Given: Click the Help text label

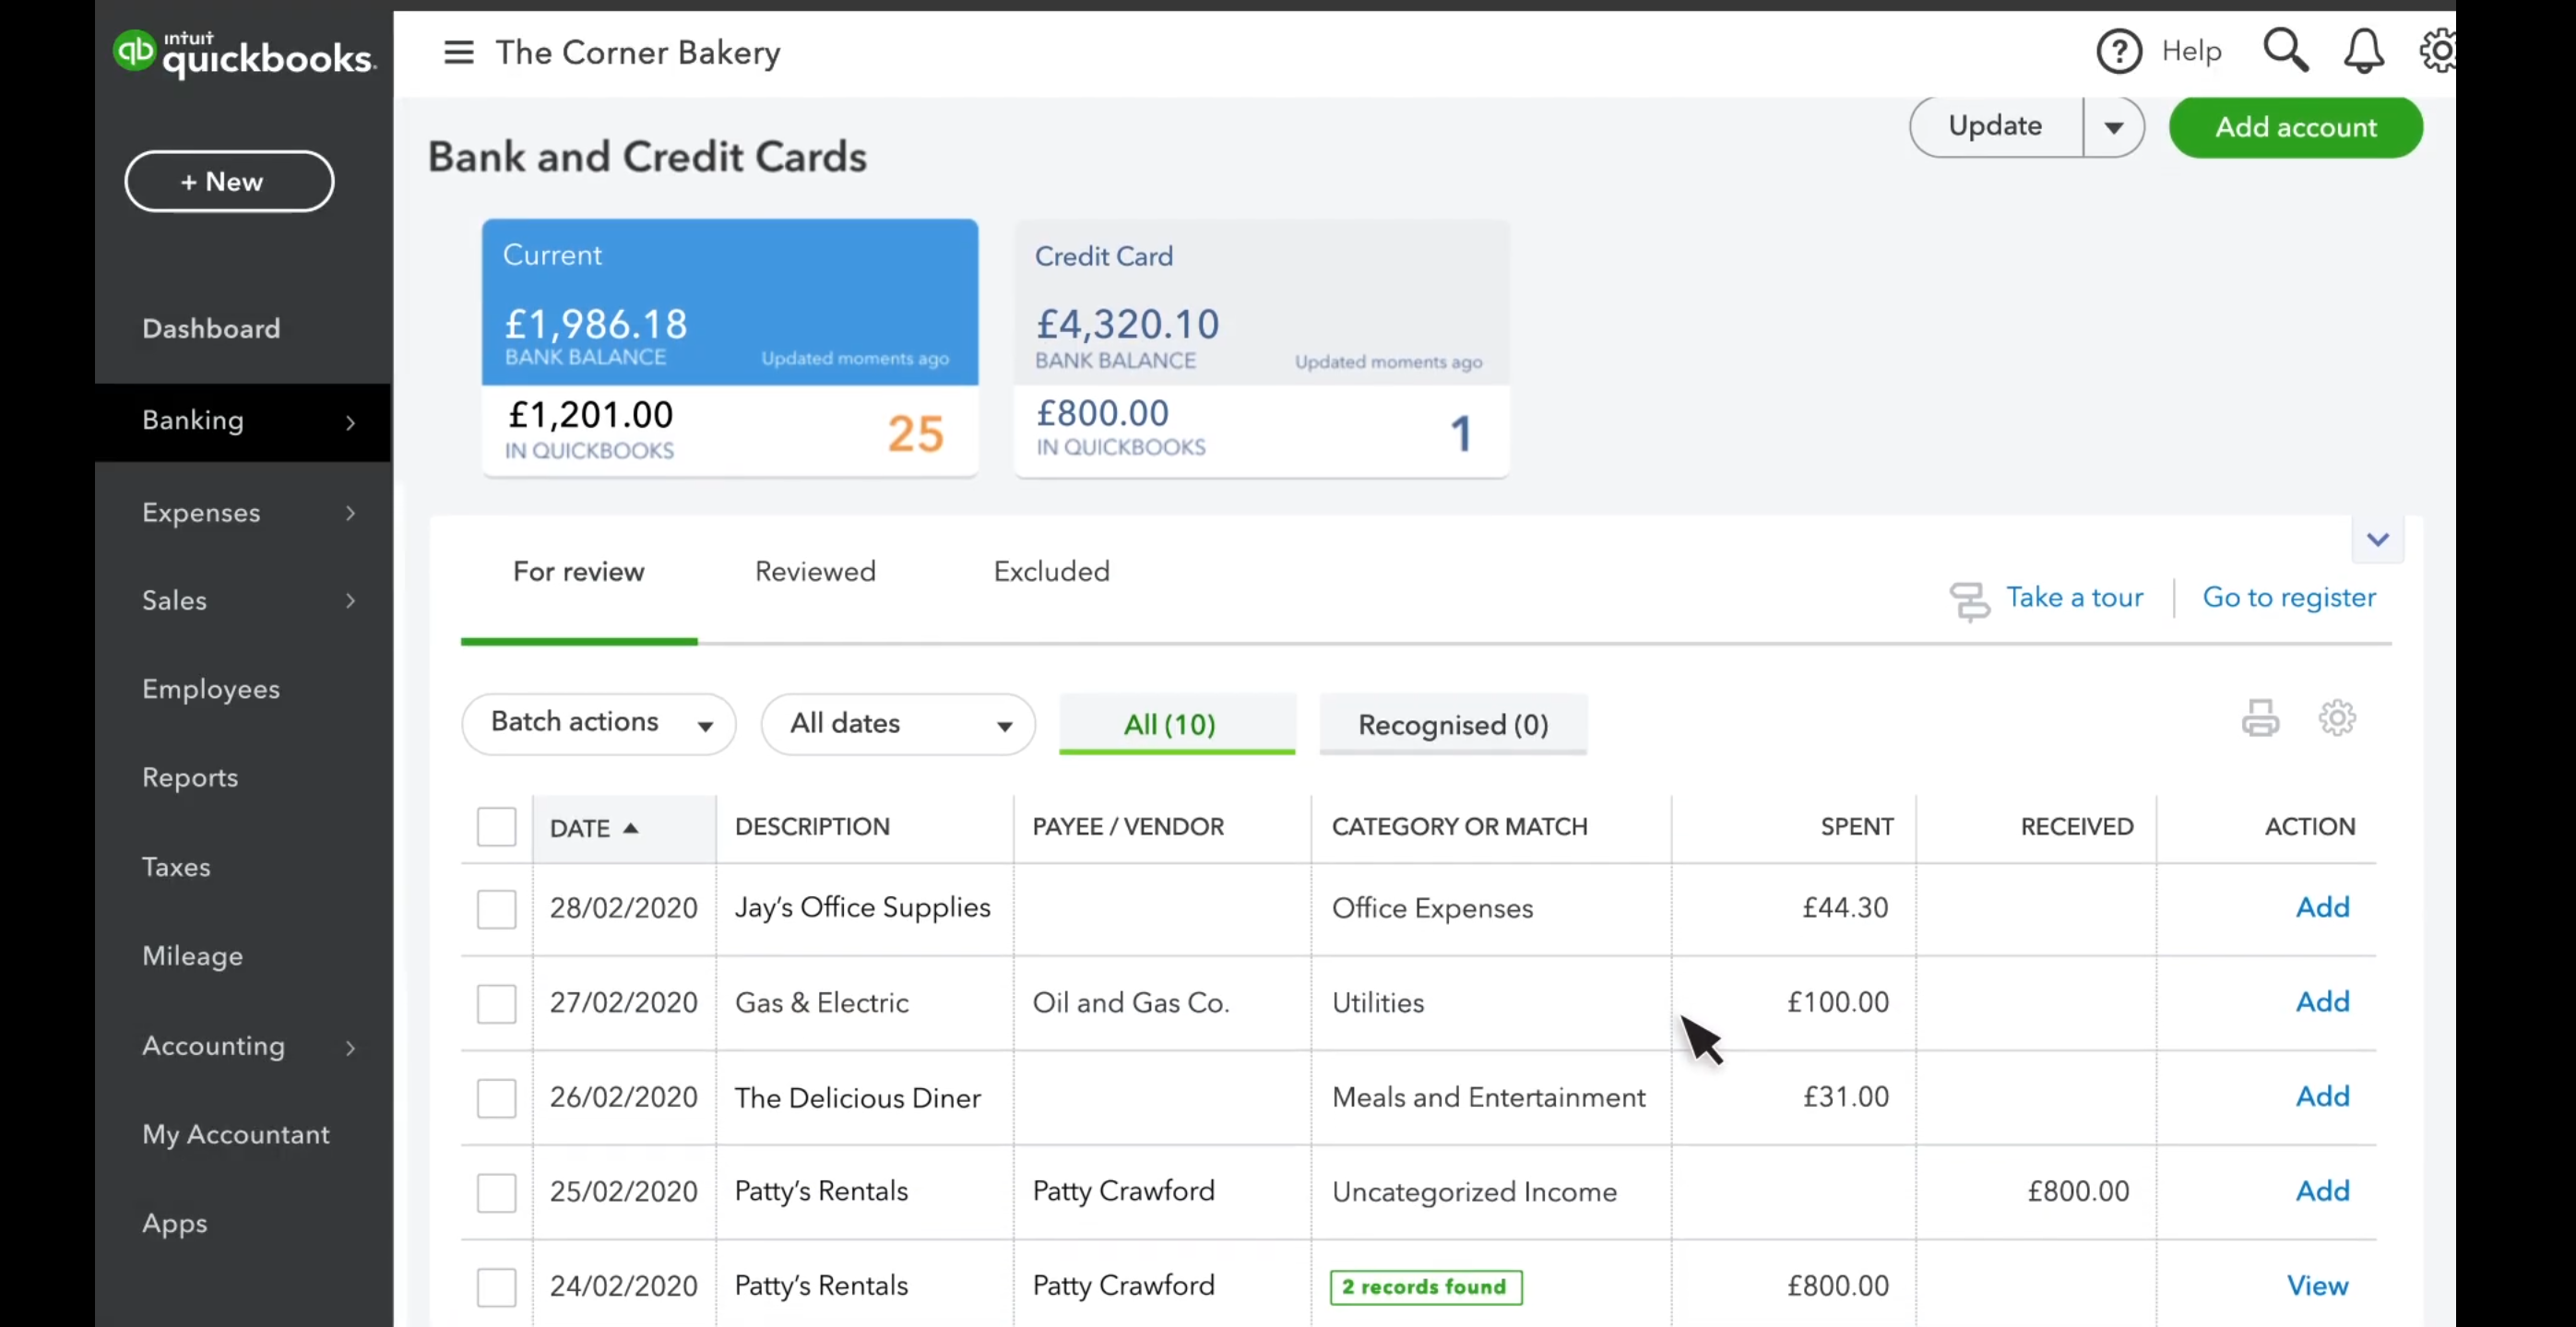Looking at the screenshot, I should point(2191,51).
